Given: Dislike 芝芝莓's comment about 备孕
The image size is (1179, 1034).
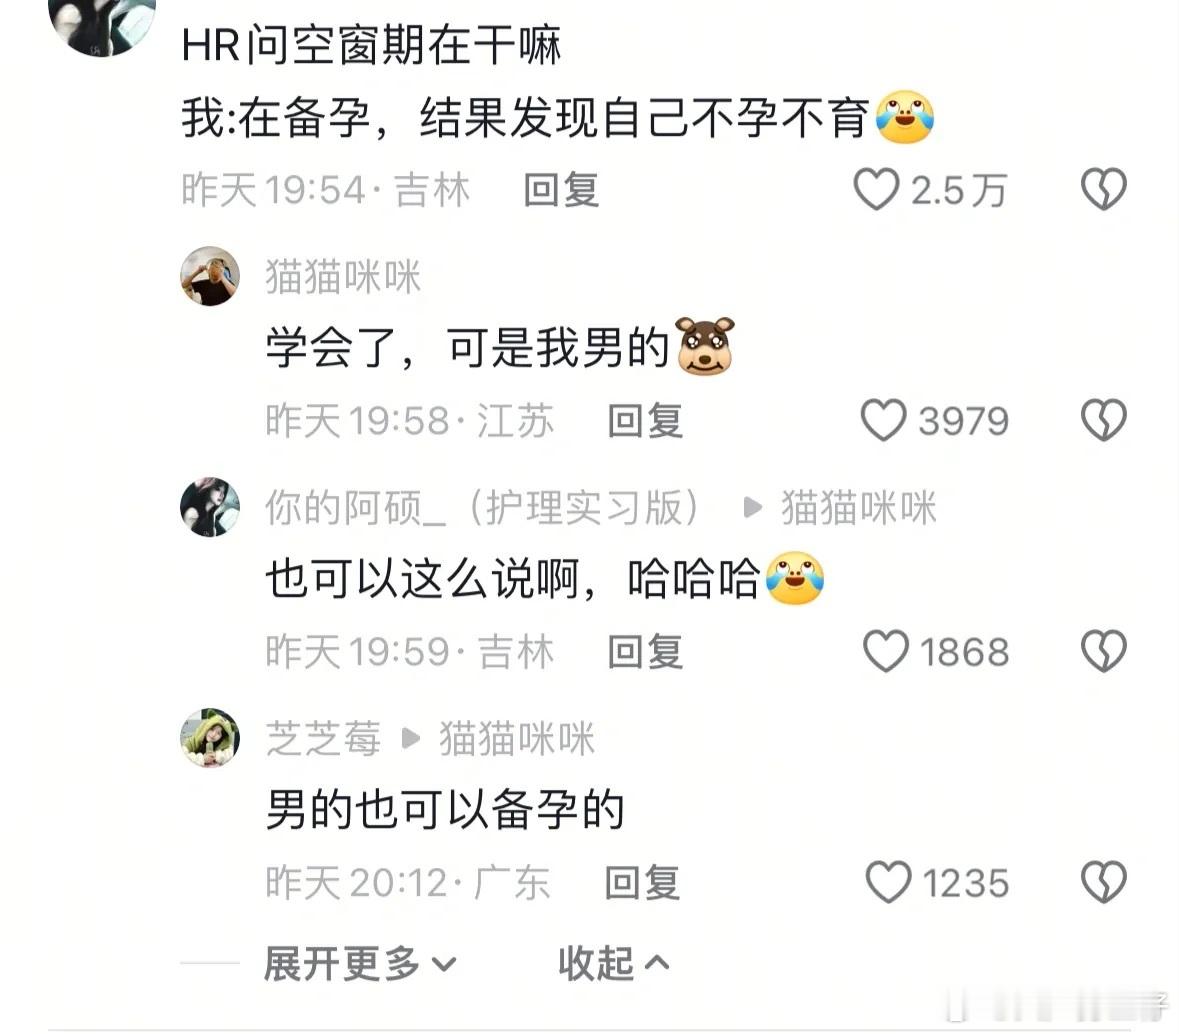Looking at the screenshot, I should 1103,881.
